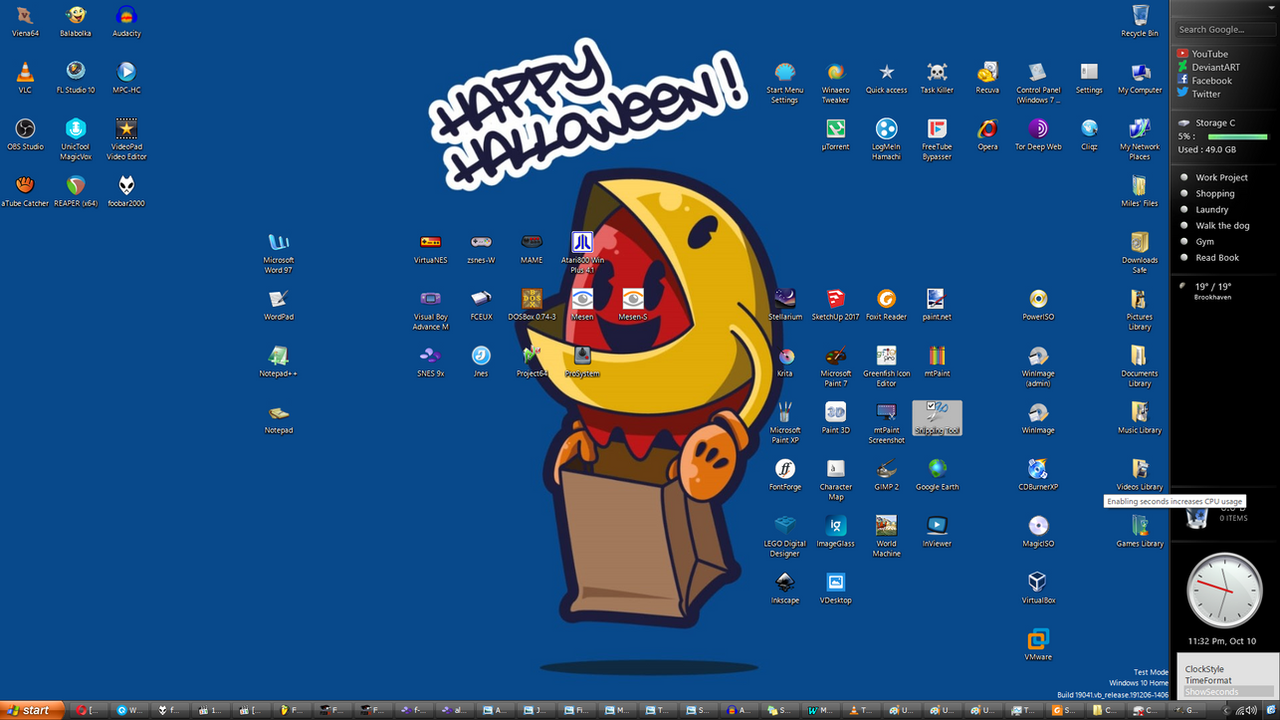Launch Blender-like FontForge icon
The image size is (1280, 720).
coord(785,474)
